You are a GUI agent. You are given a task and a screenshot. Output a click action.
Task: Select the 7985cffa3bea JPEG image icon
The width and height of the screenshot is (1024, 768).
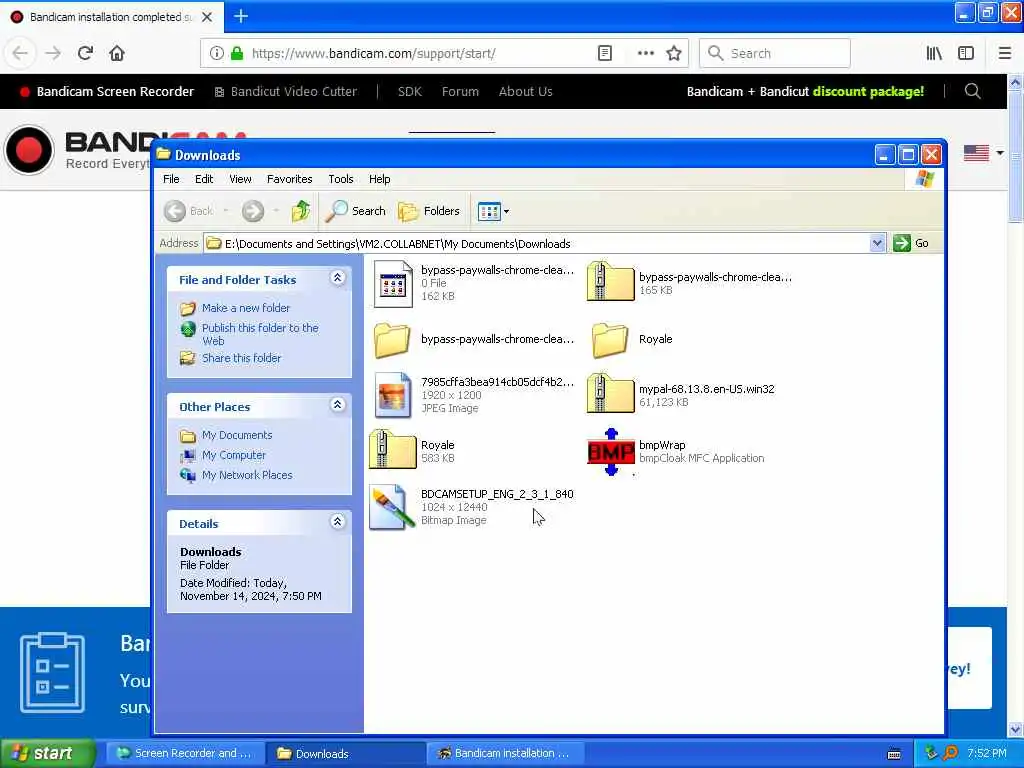393,395
